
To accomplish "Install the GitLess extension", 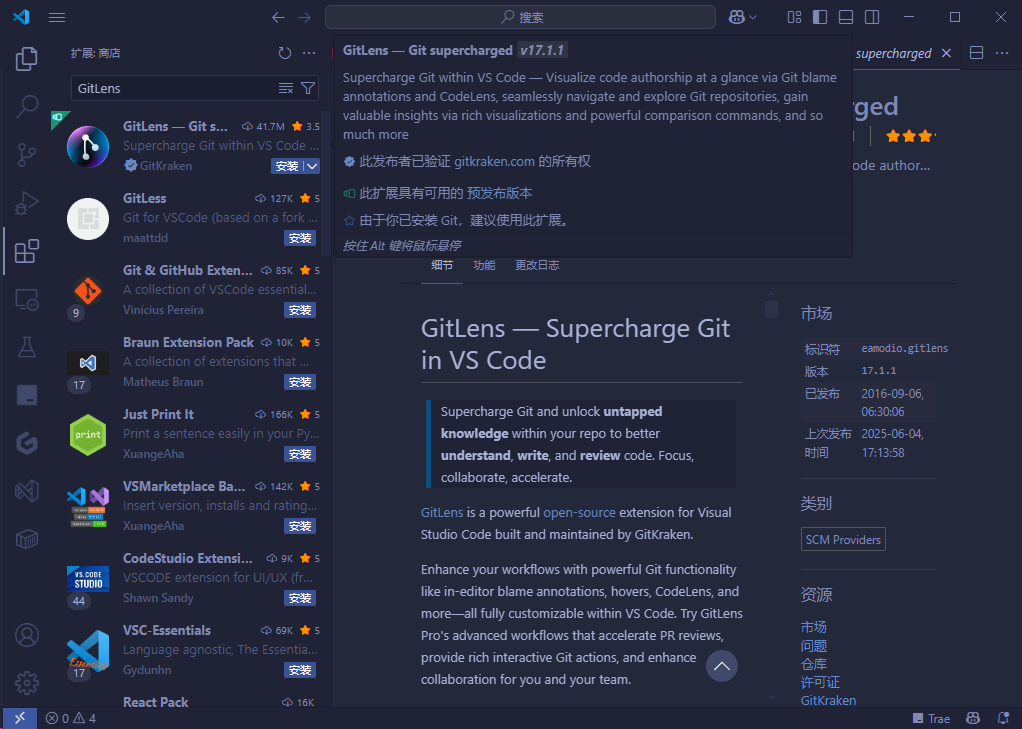I will (300, 238).
